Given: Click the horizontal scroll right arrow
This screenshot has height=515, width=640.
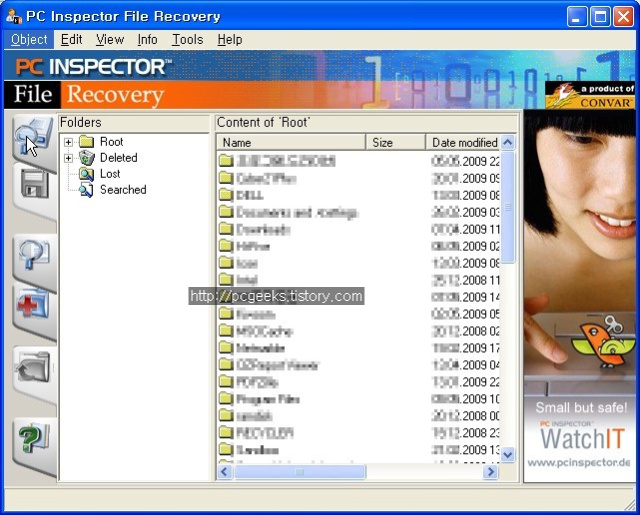Looking at the screenshot, I should click(490, 472).
